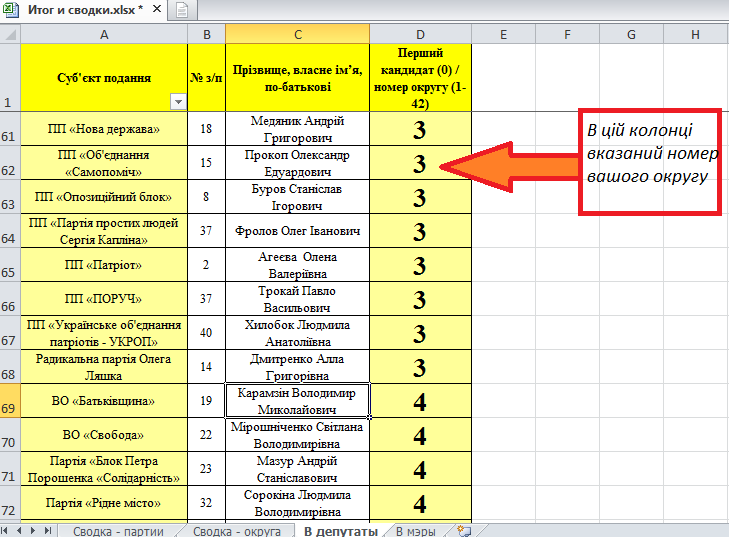Viewport: 729px width, 537px height.
Task: Select column C header
Action: 298,34
